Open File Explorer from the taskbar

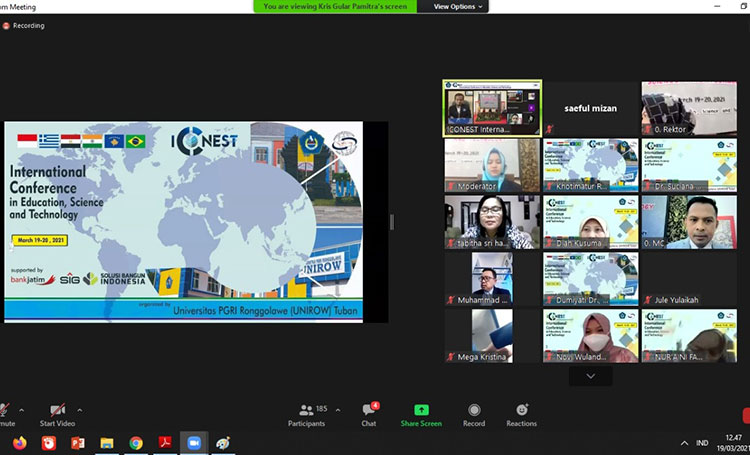107,443
